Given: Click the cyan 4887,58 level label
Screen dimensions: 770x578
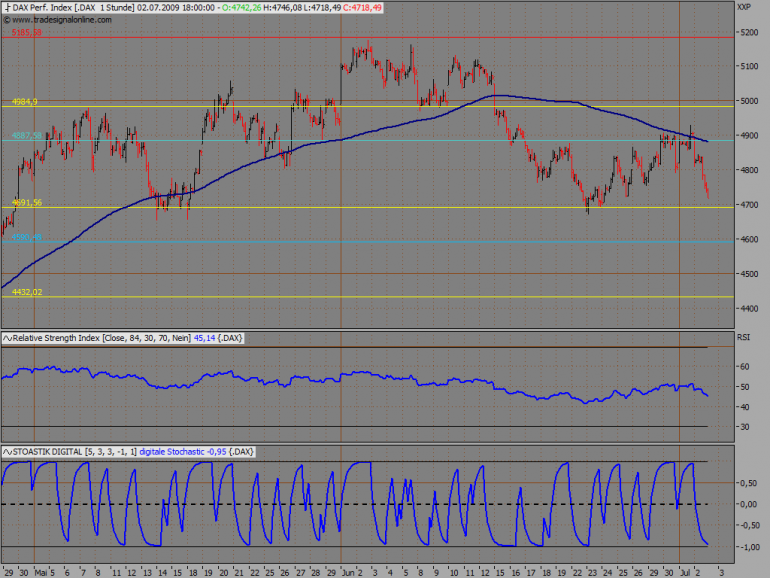Looking at the screenshot, I should click(27, 135).
